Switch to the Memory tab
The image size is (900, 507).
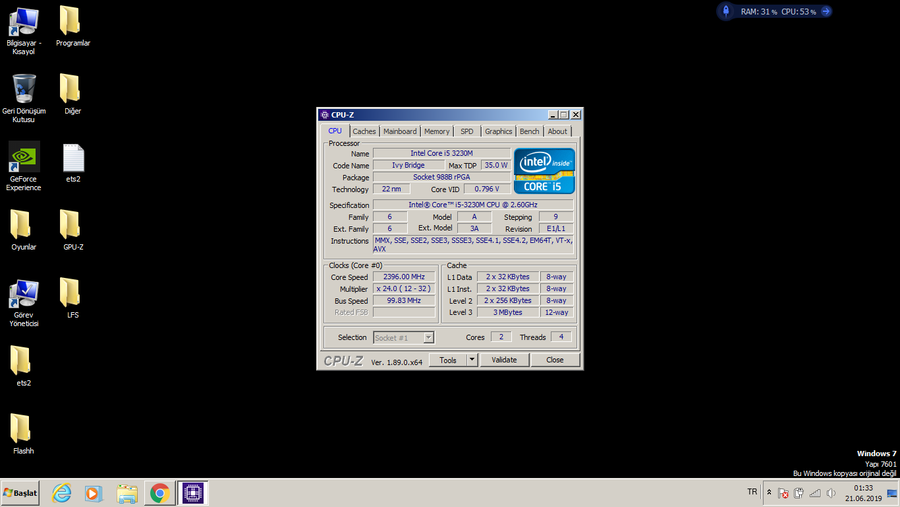tap(437, 131)
